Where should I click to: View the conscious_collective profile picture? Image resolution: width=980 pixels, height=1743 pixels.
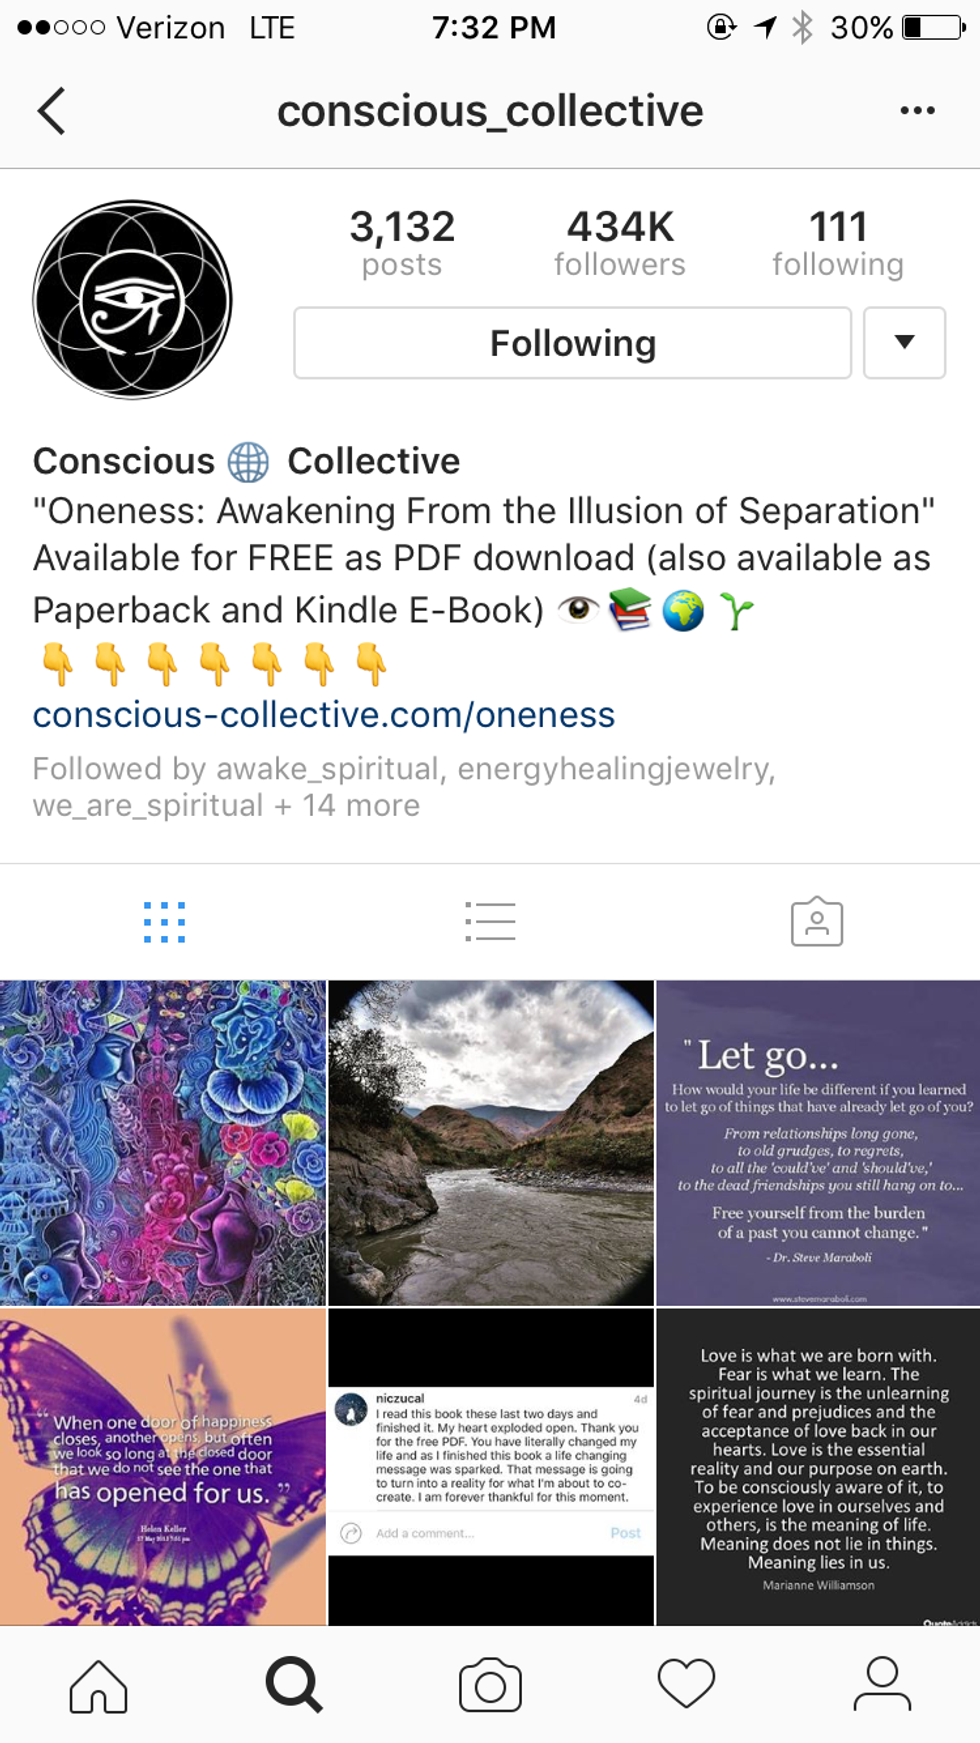pyautogui.click(x=133, y=299)
